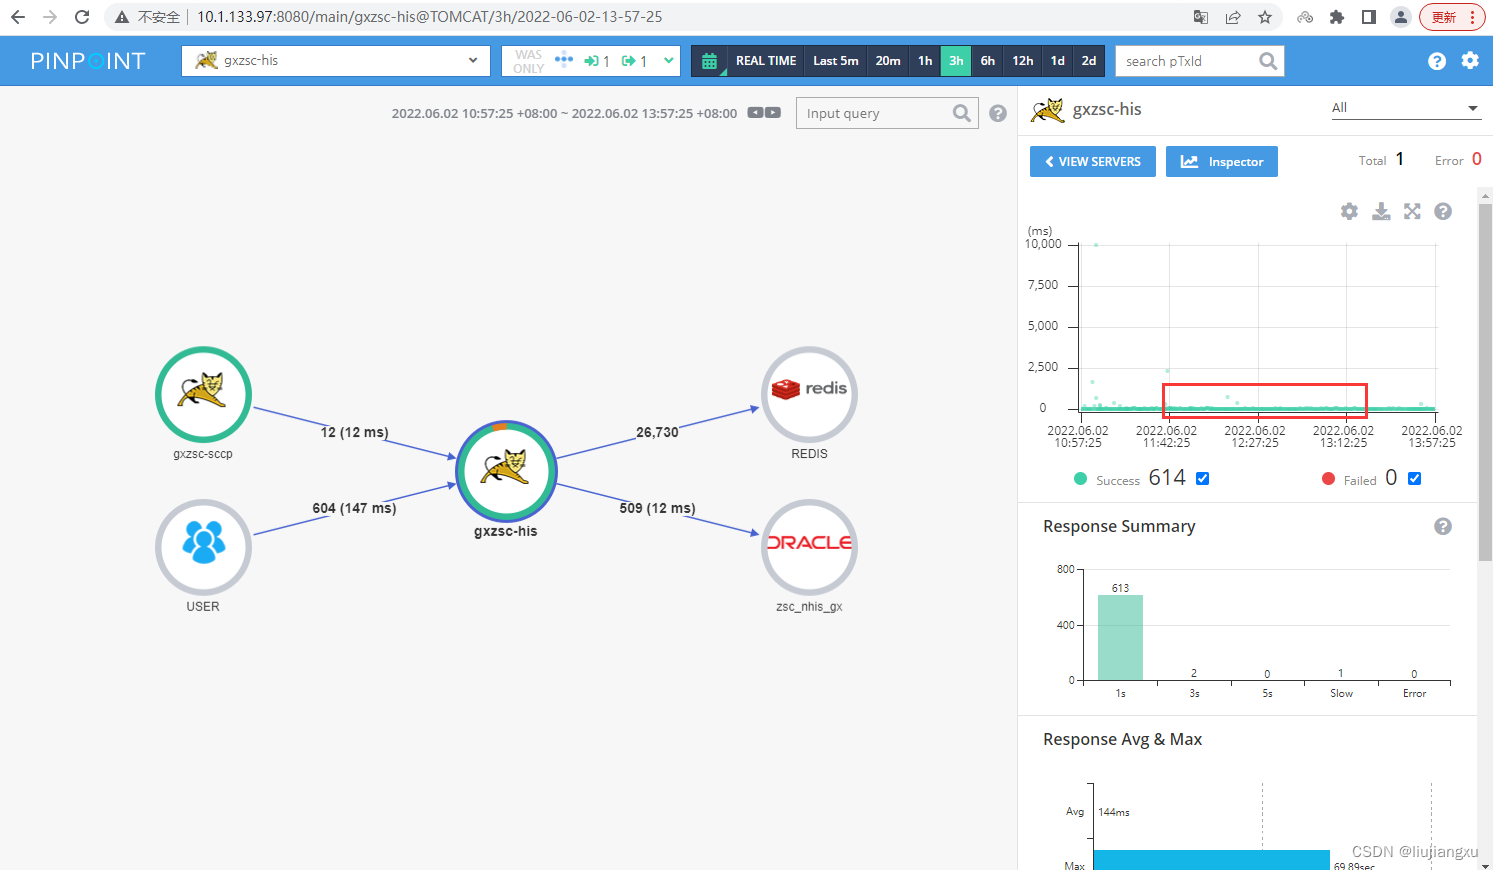Screen dimensions: 1493x870
Task: Open the browser extensions puzzle icon
Action: click(1337, 17)
